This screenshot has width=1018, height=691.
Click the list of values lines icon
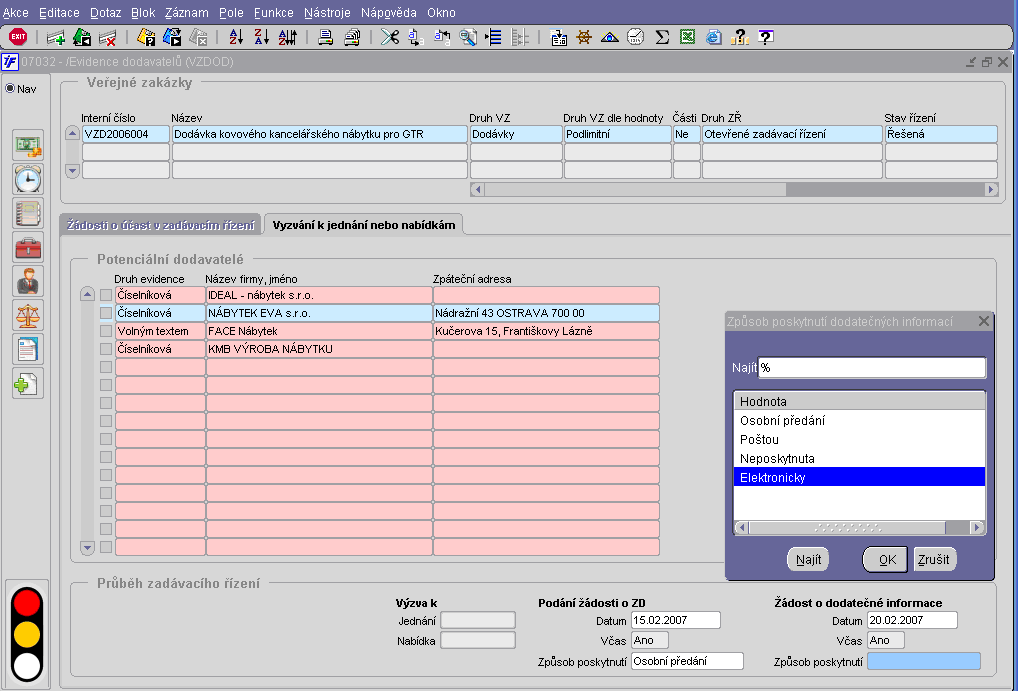coord(493,38)
